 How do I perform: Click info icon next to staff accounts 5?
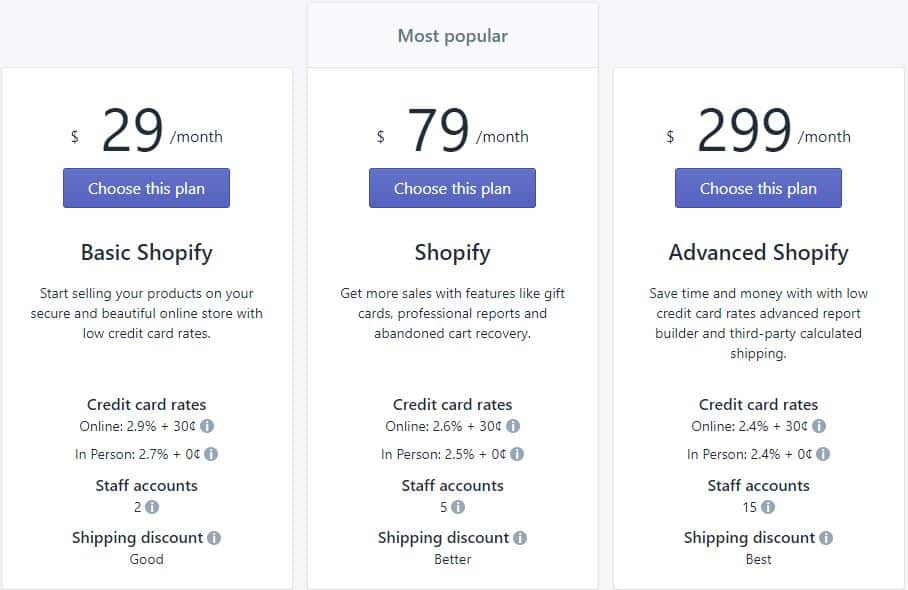pos(458,507)
